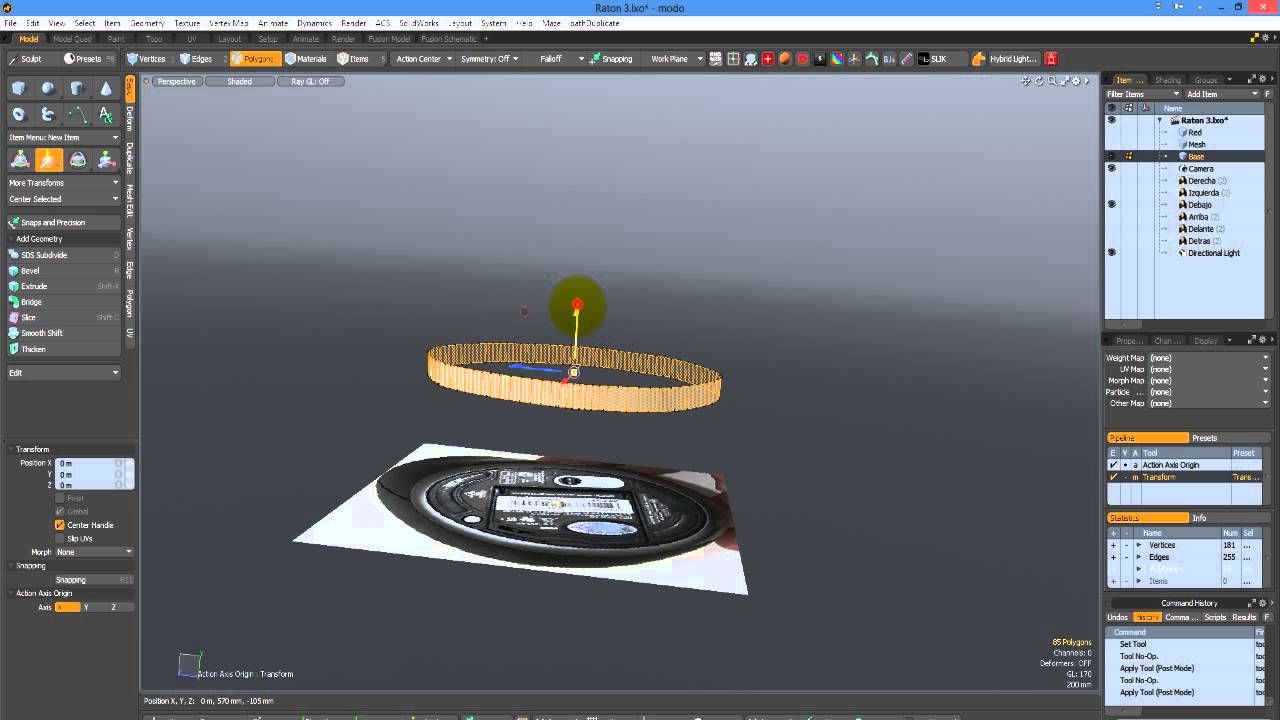Toggle visibility of the Base mesh
Viewport: 1280px width, 720px height.
pyautogui.click(x=1111, y=156)
